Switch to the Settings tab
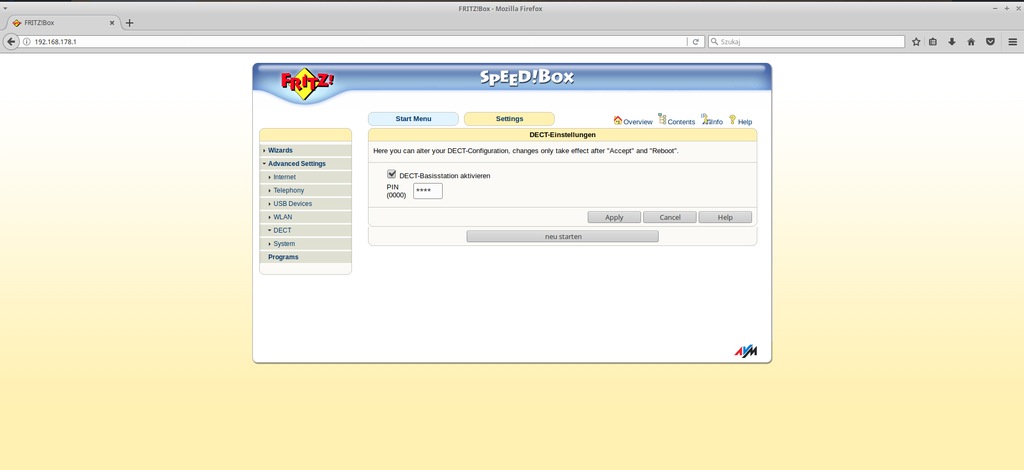The image size is (1024, 470). tap(509, 119)
